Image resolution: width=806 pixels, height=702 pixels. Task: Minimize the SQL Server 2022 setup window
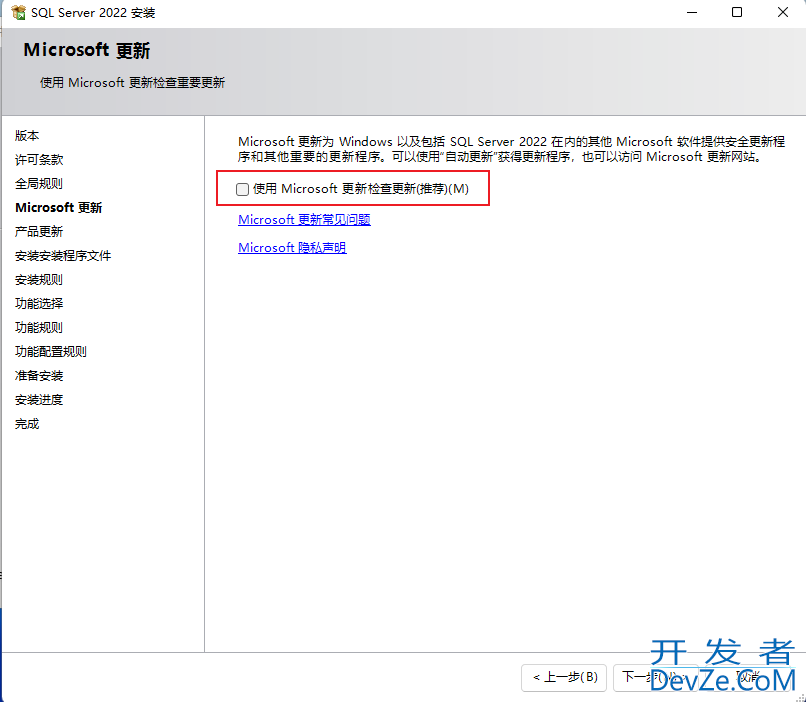click(692, 12)
